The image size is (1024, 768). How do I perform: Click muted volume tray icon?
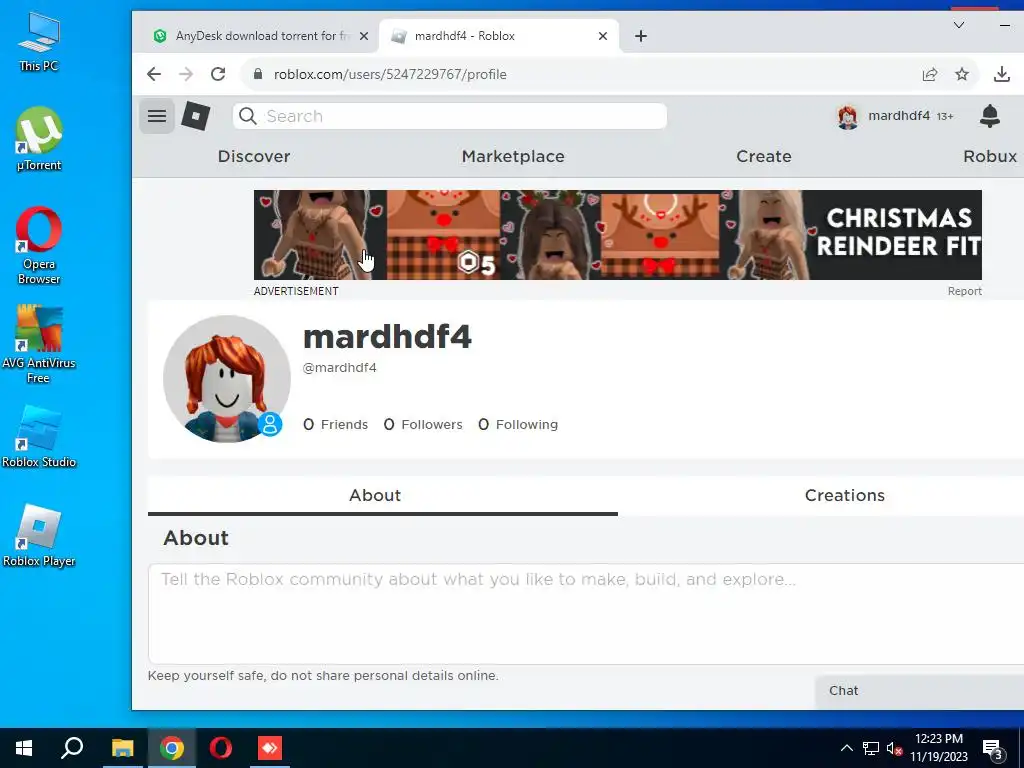point(894,748)
